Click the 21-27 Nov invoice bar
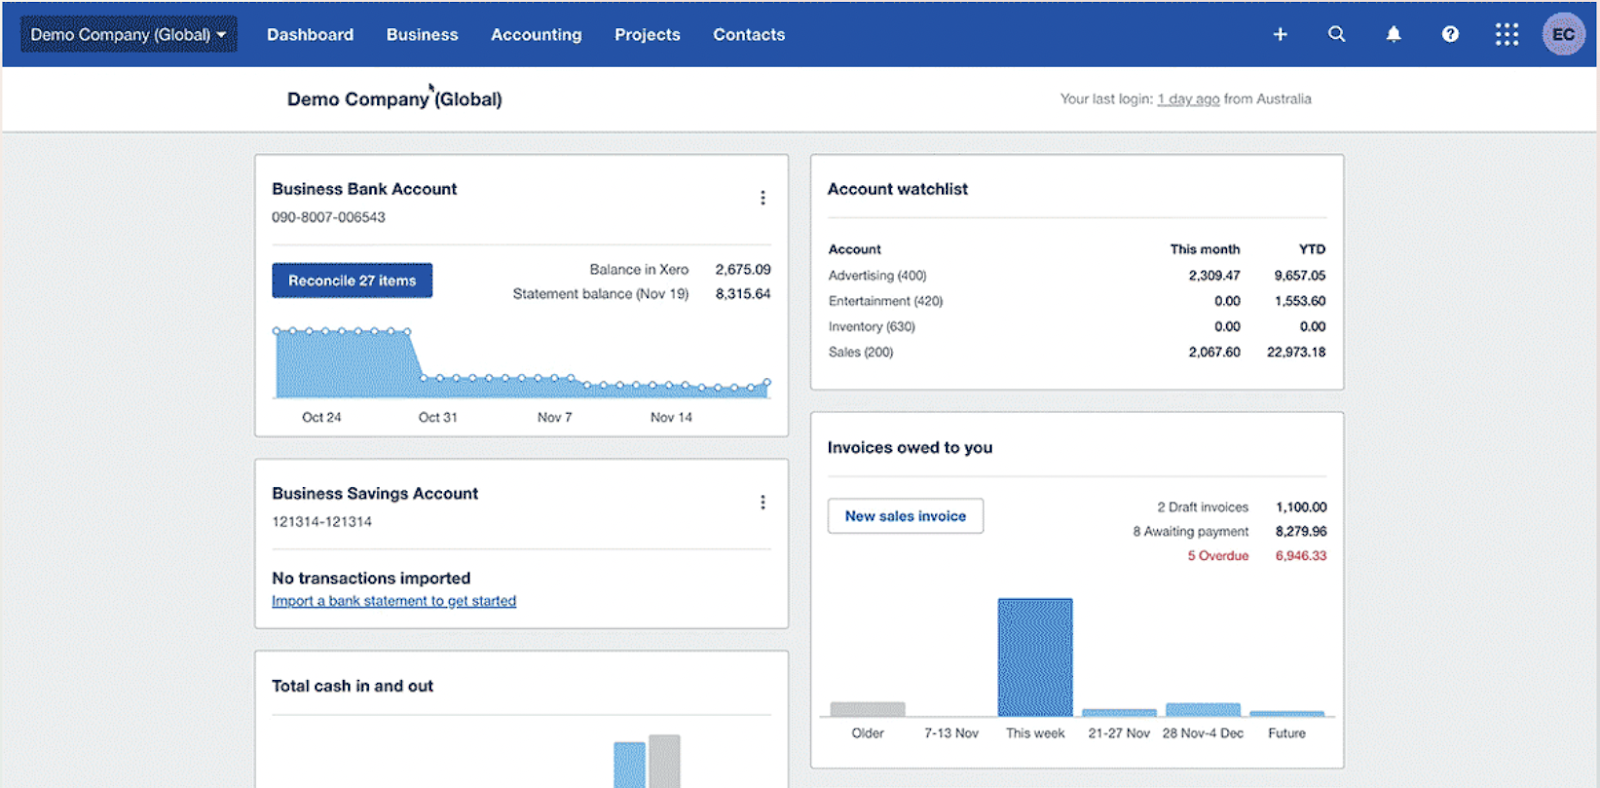 click(1119, 712)
